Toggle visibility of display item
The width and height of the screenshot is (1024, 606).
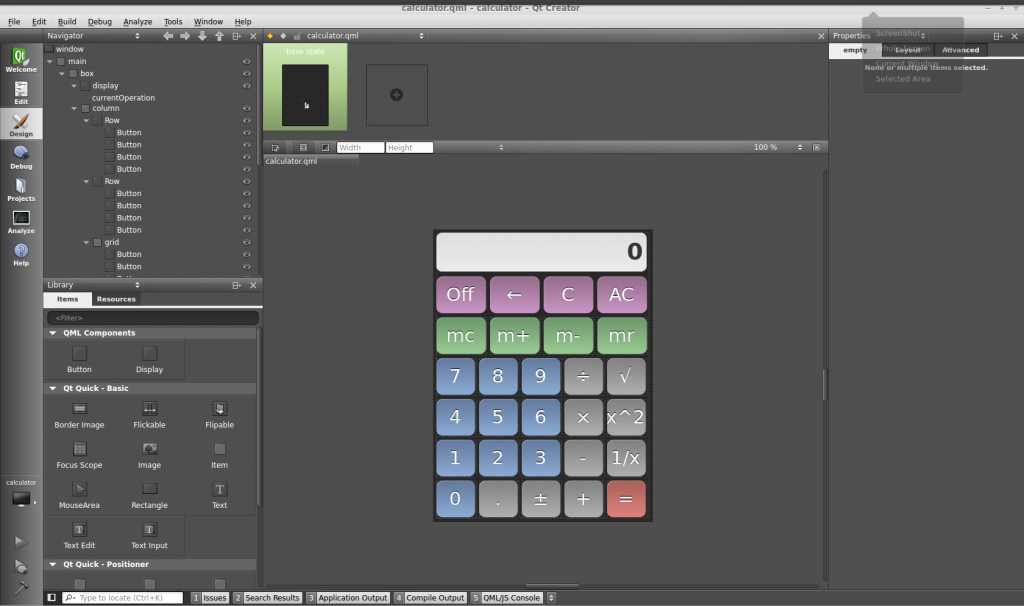(246, 86)
